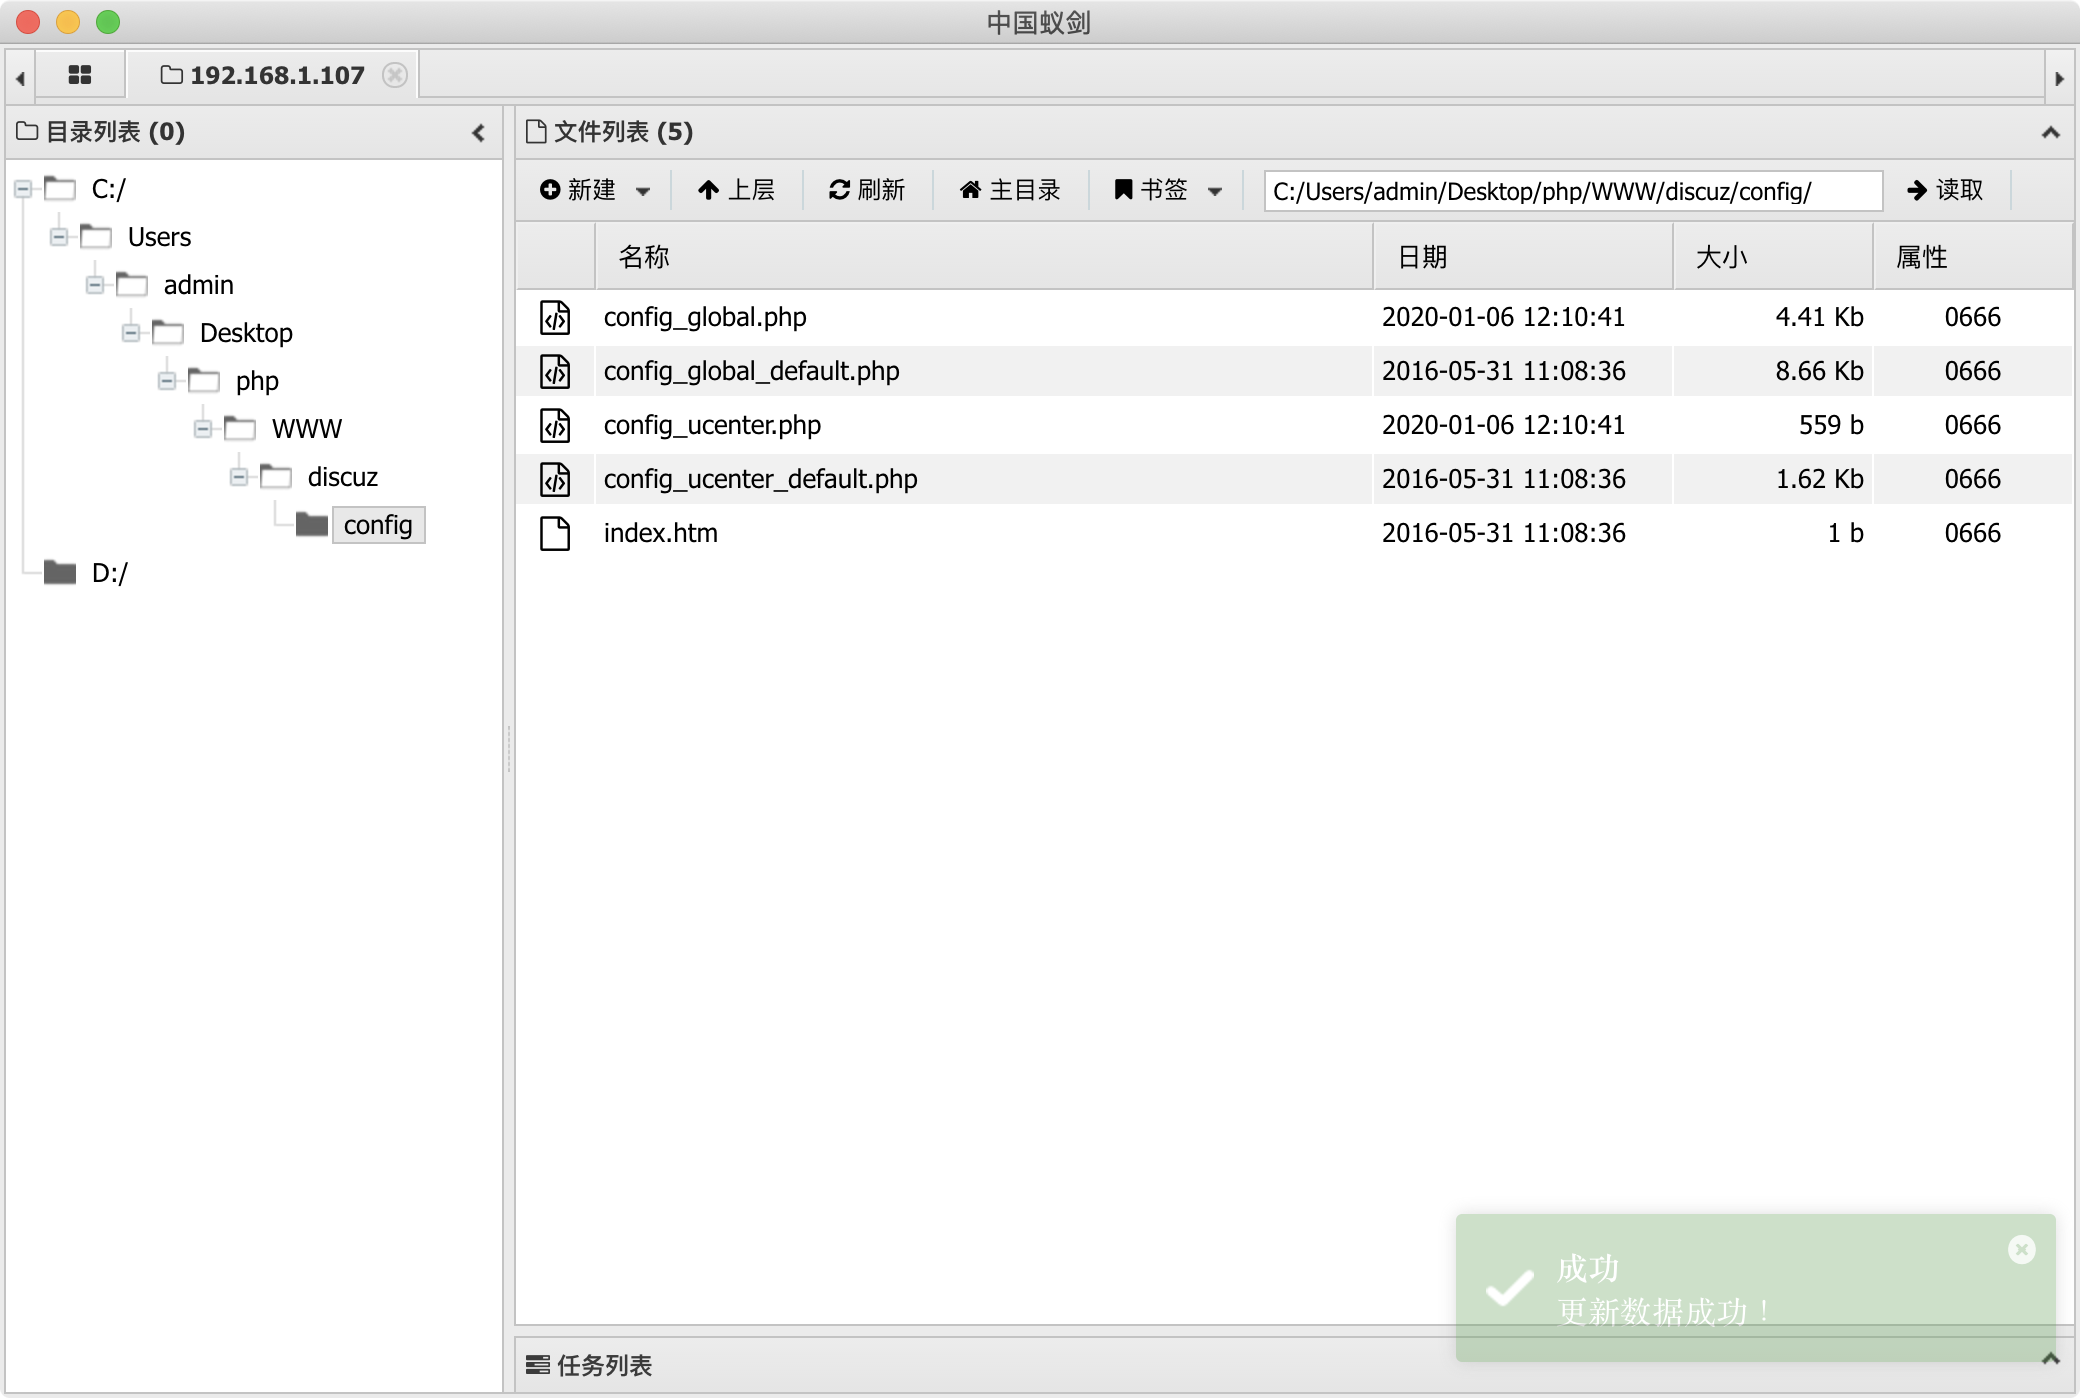Screen dimensions: 2080x1398
Task: Collapse the C:/ tree node
Action: [23, 188]
